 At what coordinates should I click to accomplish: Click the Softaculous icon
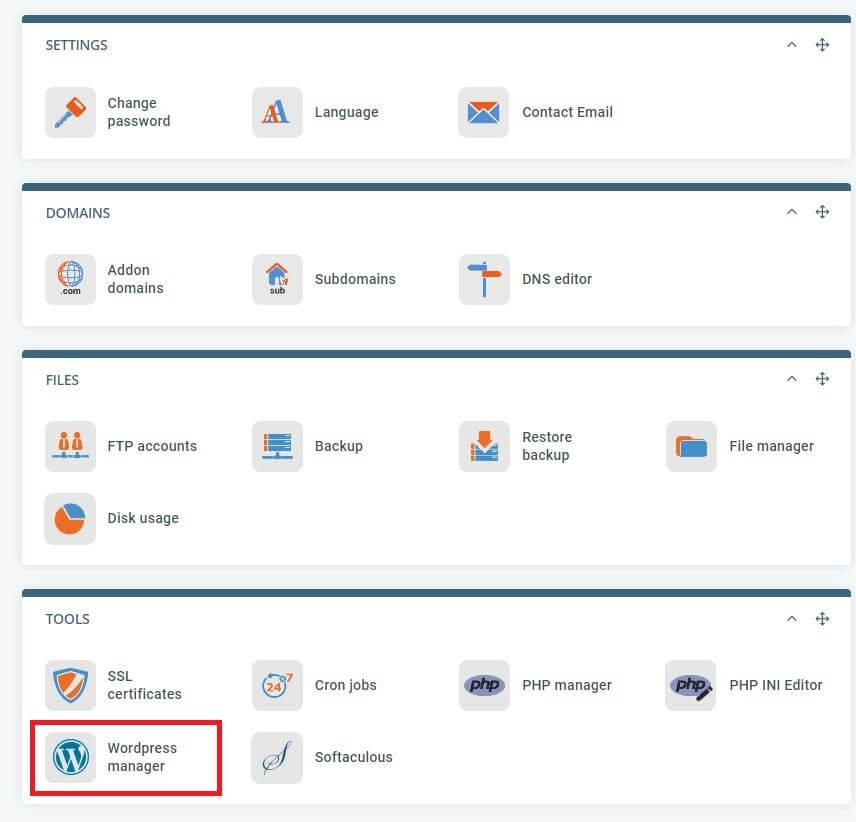click(x=277, y=758)
